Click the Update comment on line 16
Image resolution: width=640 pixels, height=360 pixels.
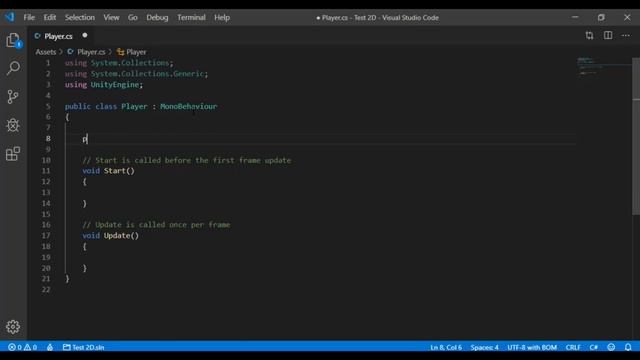[156, 224]
